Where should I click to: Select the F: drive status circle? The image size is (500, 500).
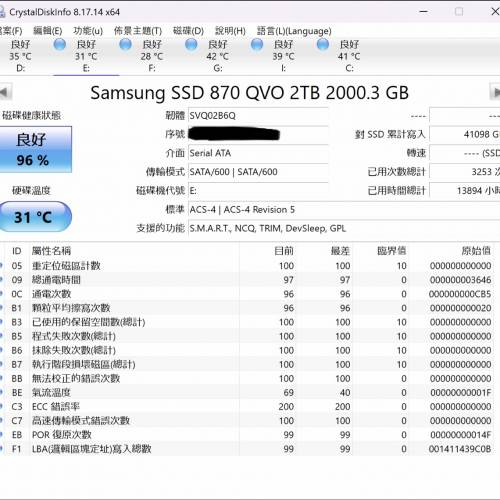point(125,44)
